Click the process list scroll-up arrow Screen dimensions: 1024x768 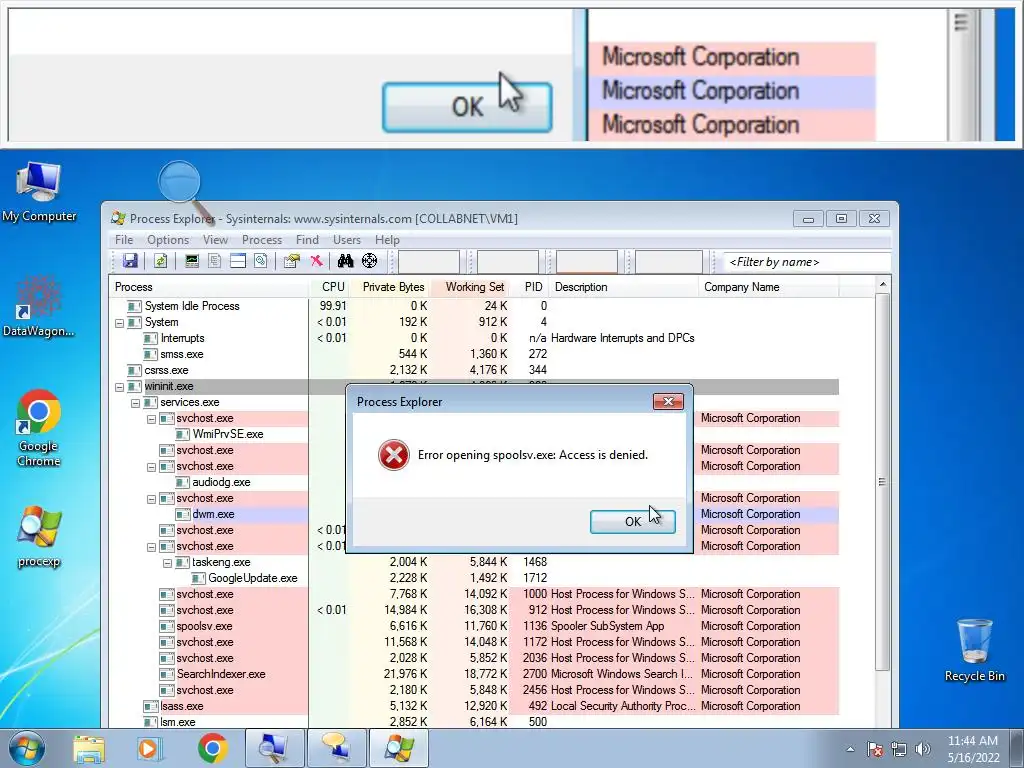[882, 285]
